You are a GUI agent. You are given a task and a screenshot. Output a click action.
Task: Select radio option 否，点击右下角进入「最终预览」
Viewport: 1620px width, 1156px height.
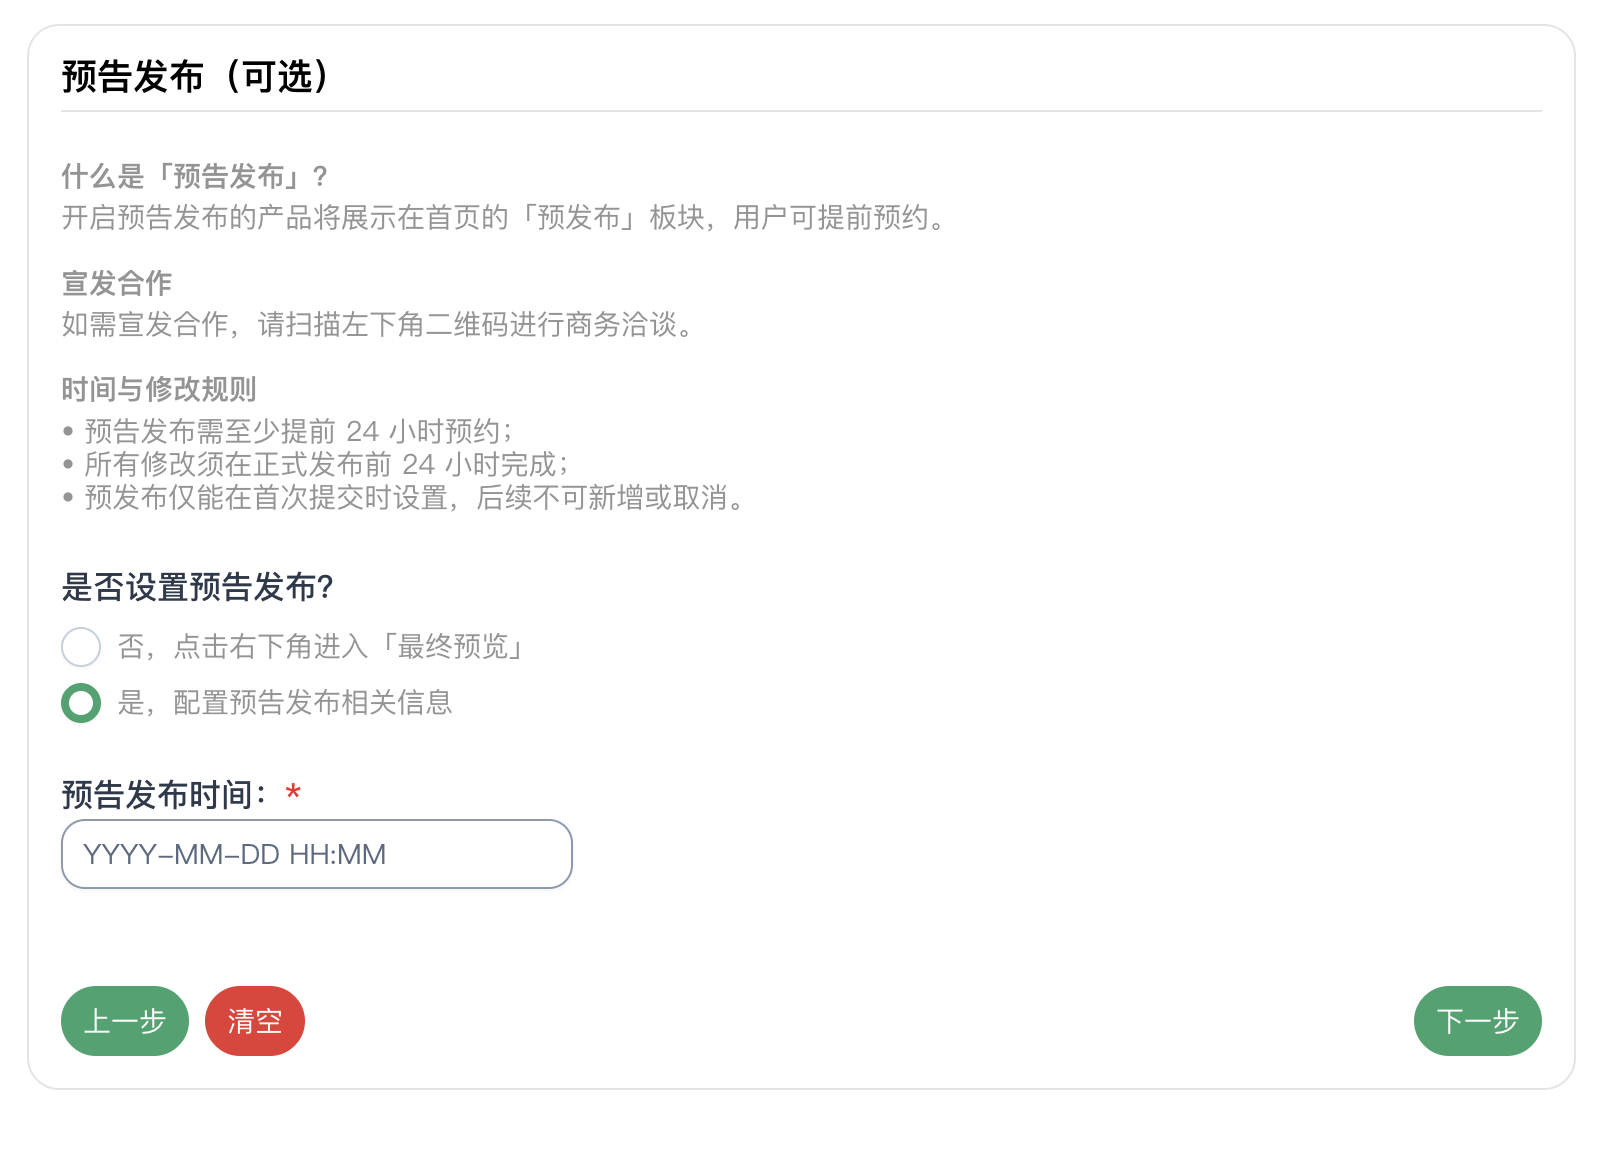(82, 647)
